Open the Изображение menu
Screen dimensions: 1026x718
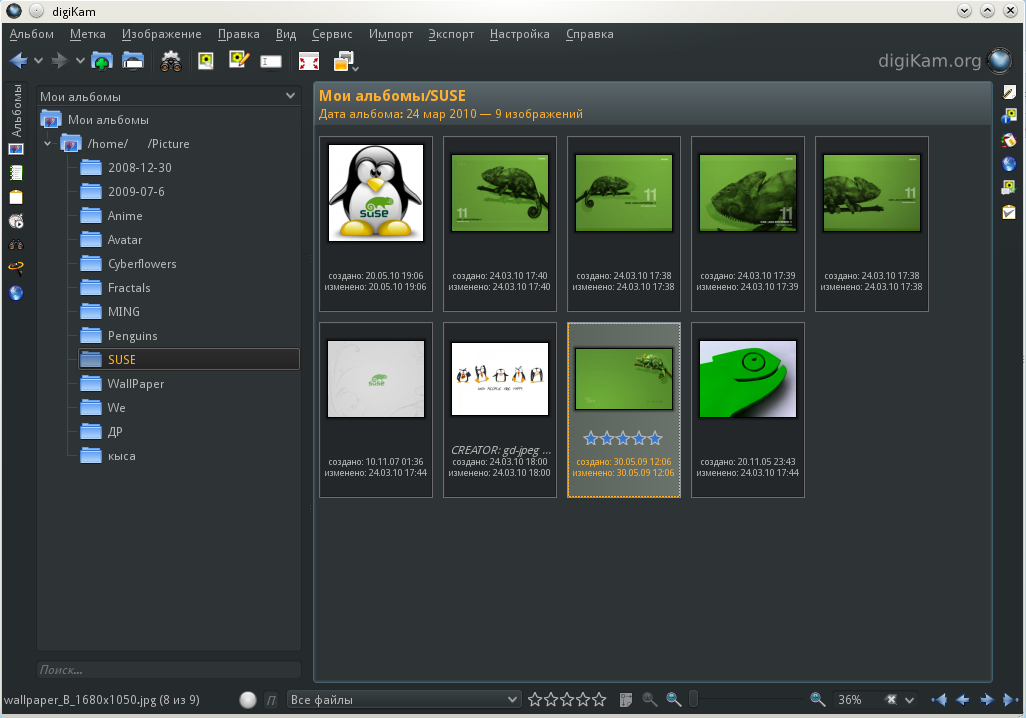162,34
